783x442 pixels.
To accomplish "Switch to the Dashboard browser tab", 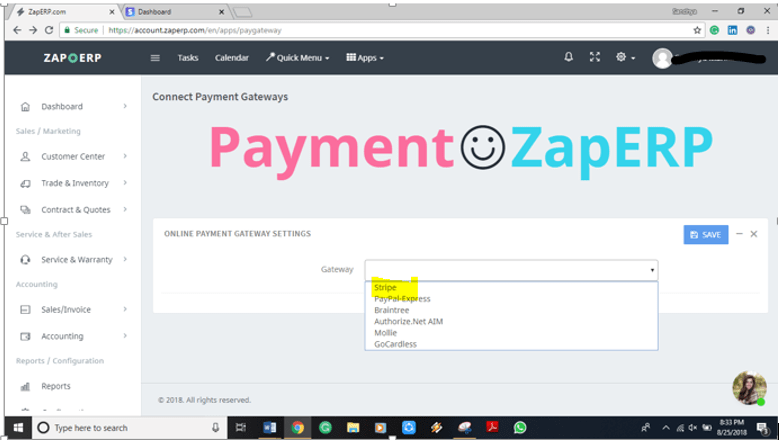I will (x=173, y=11).
